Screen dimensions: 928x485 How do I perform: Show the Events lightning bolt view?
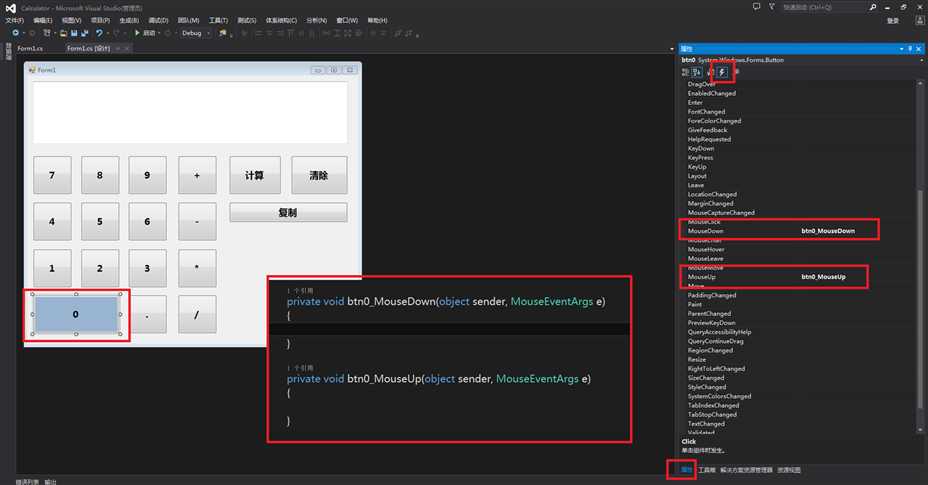723,72
